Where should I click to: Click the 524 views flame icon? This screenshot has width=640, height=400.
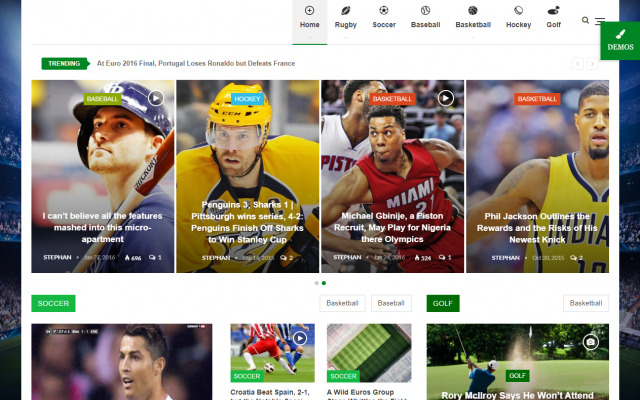coord(417,258)
